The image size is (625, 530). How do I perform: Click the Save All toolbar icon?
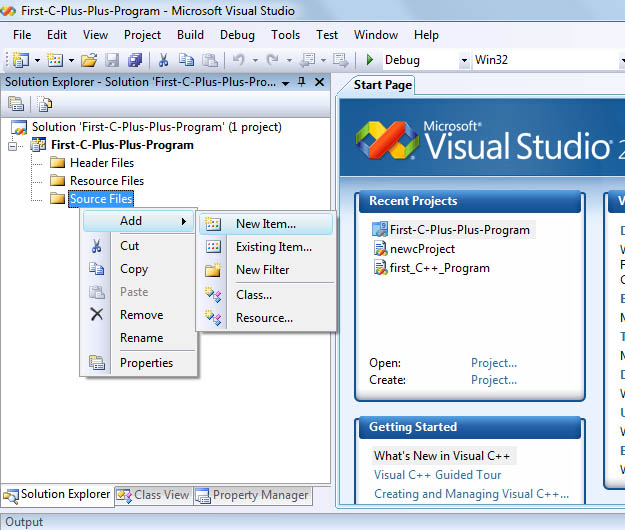tap(135, 60)
